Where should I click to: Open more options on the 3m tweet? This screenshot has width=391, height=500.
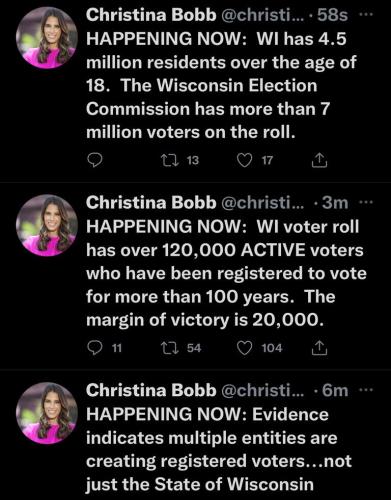366,203
